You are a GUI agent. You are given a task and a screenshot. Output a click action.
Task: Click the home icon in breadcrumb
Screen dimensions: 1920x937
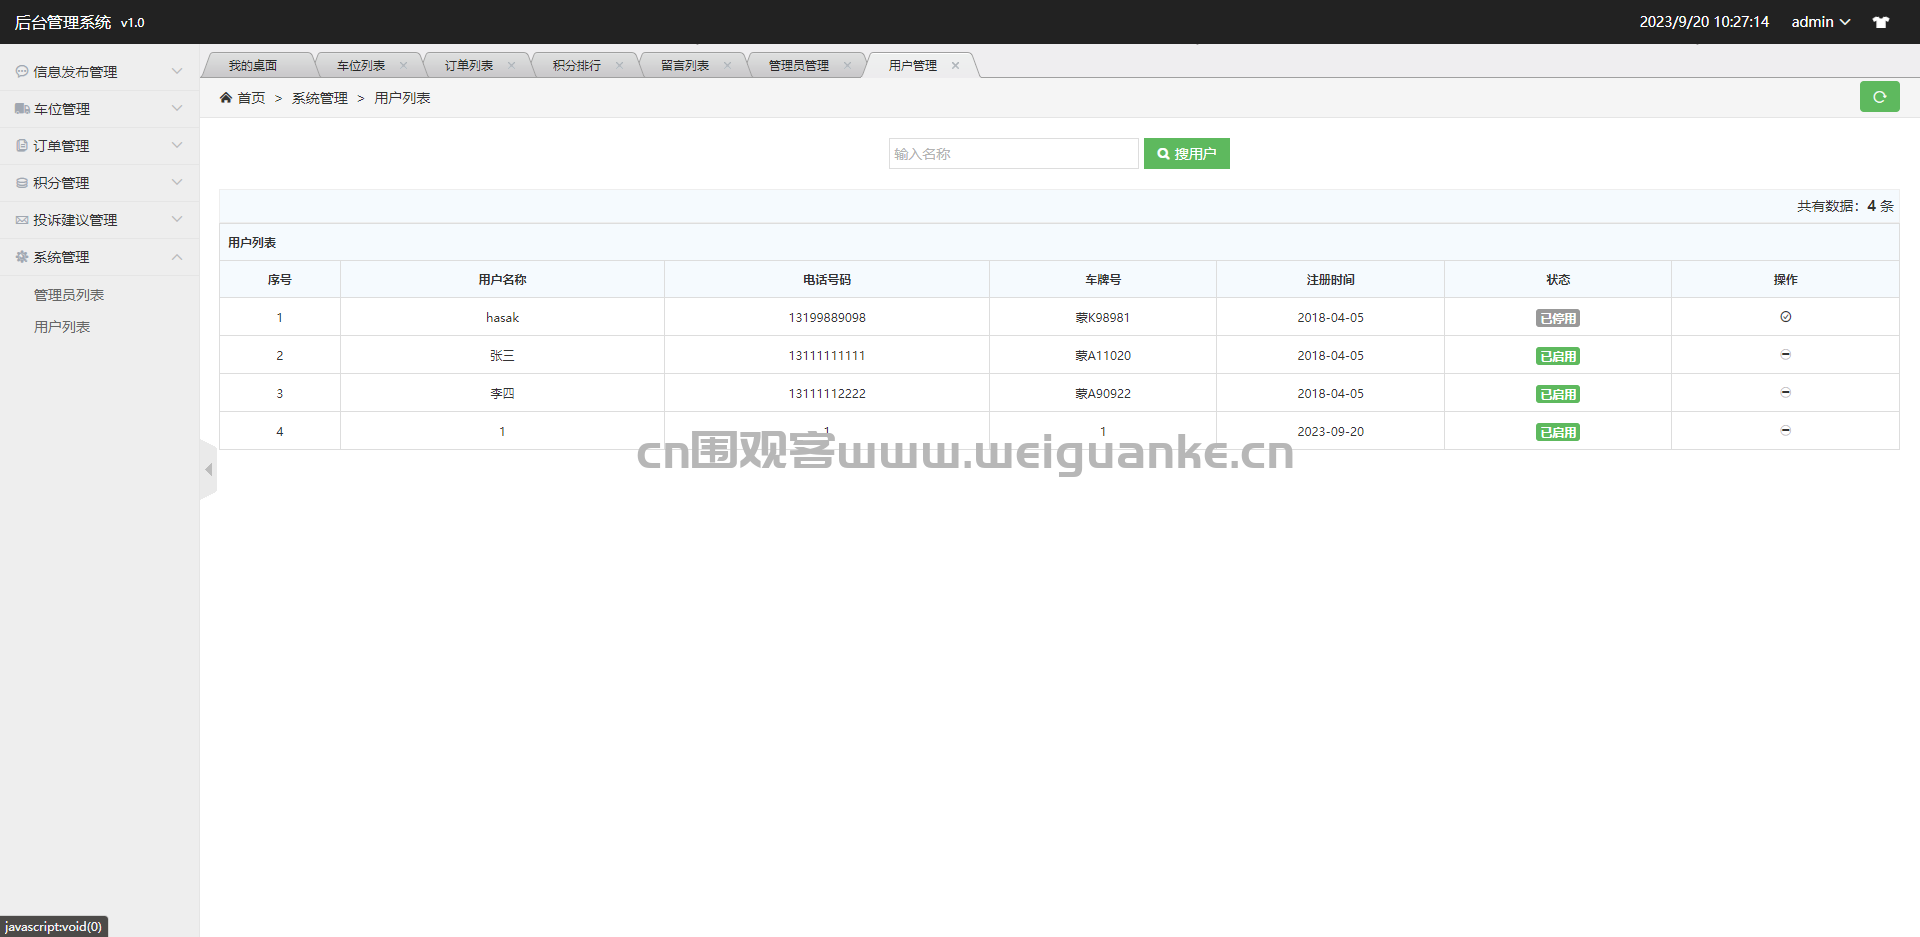[226, 97]
